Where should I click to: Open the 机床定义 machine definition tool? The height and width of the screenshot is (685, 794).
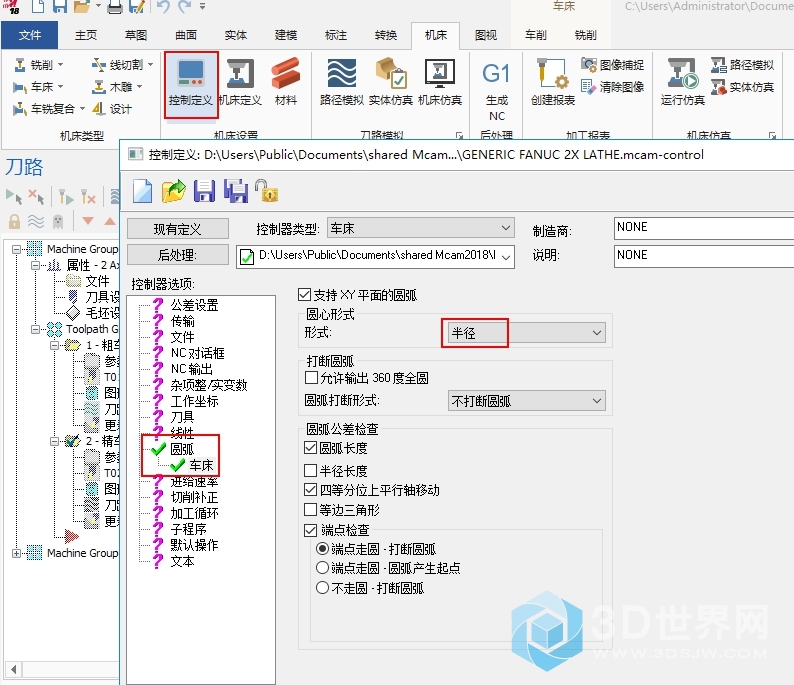(x=240, y=83)
